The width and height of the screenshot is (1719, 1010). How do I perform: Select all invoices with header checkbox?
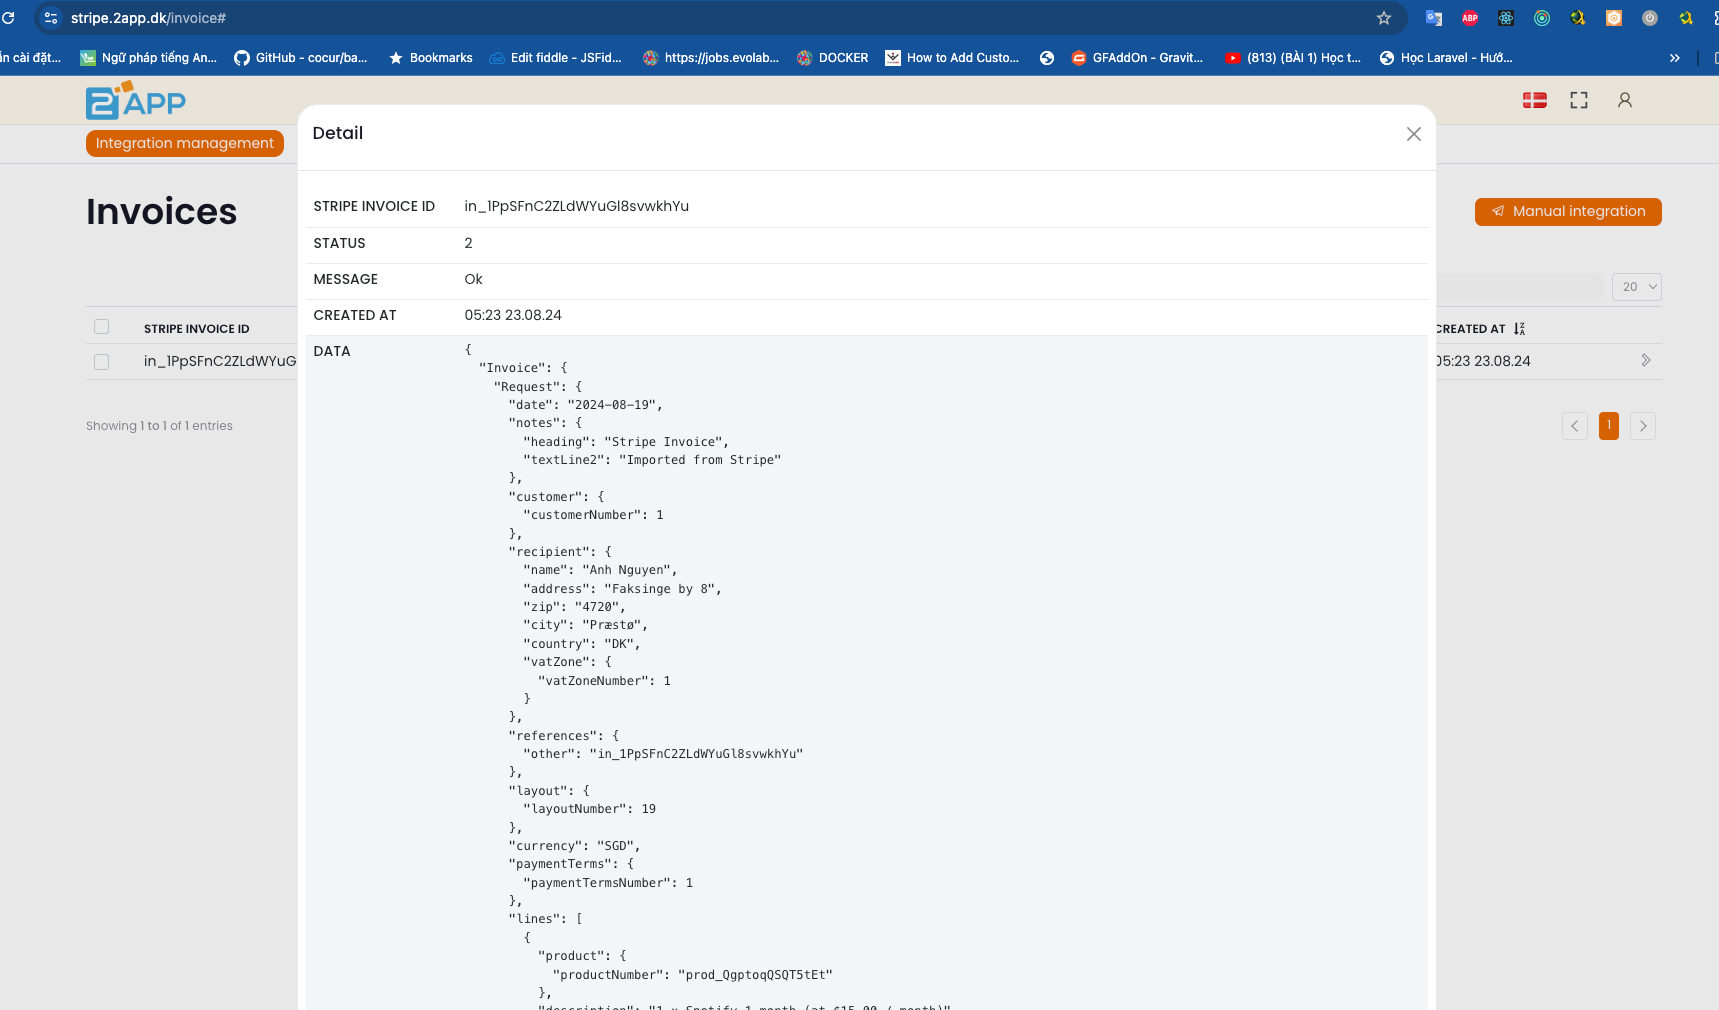pyautogui.click(x=101, y=327)
